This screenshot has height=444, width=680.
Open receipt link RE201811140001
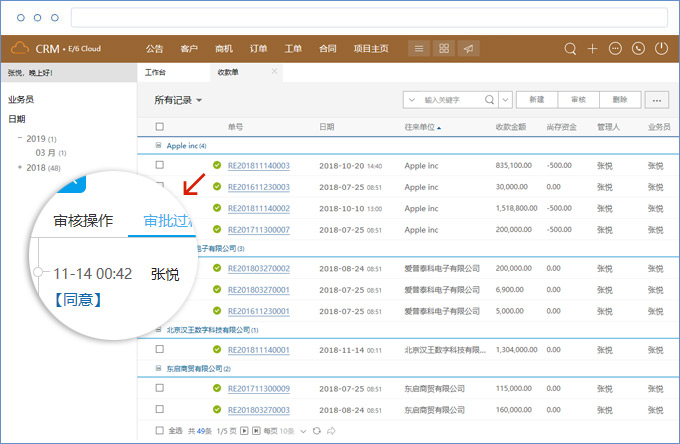[x=258, y=350]
